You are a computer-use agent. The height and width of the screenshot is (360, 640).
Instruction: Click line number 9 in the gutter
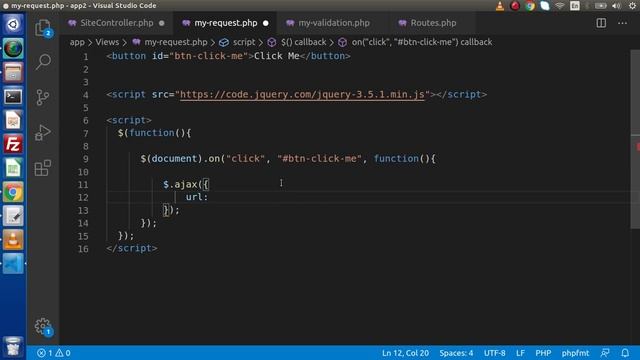85,159
